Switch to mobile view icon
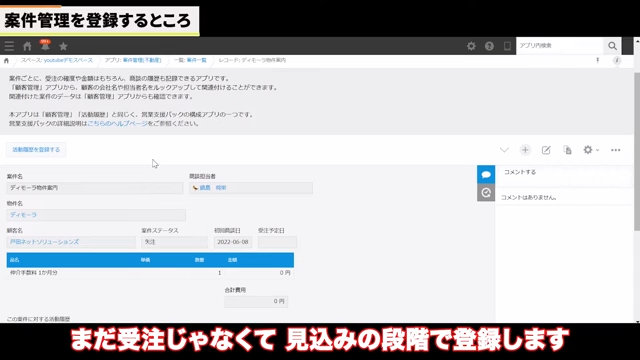This screenshot has width=640, height=360. click(507, 46)
